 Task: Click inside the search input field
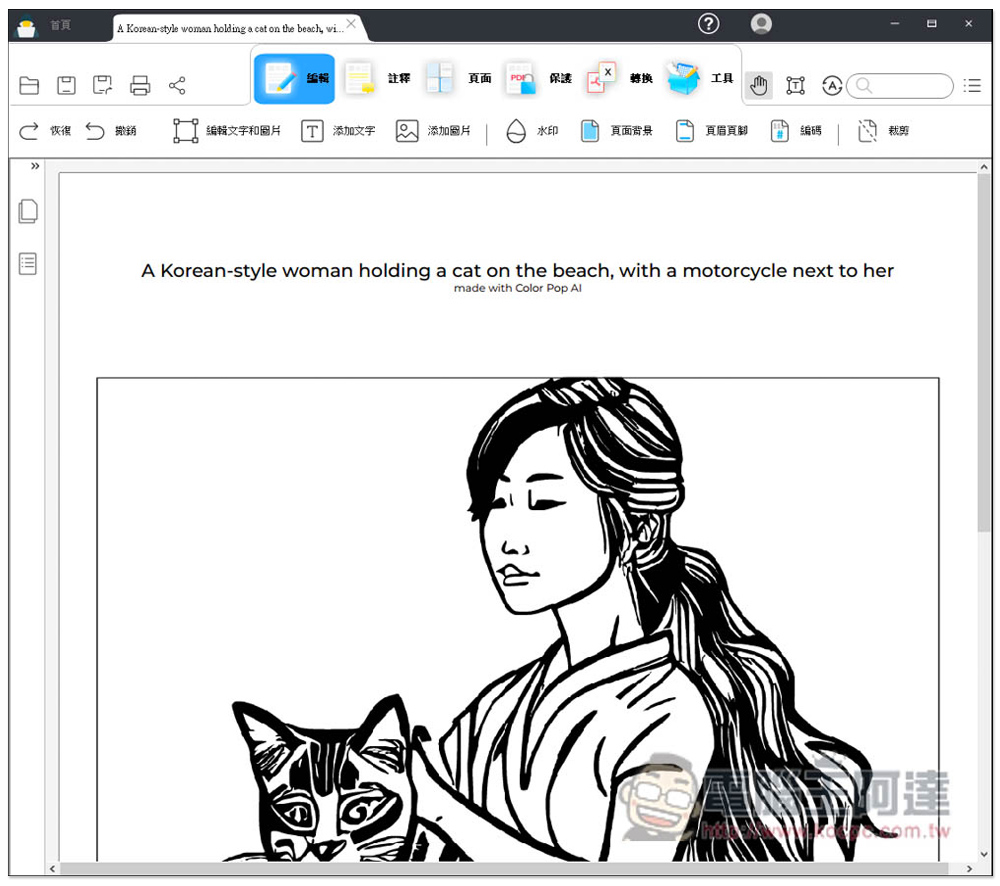(908, 86)
